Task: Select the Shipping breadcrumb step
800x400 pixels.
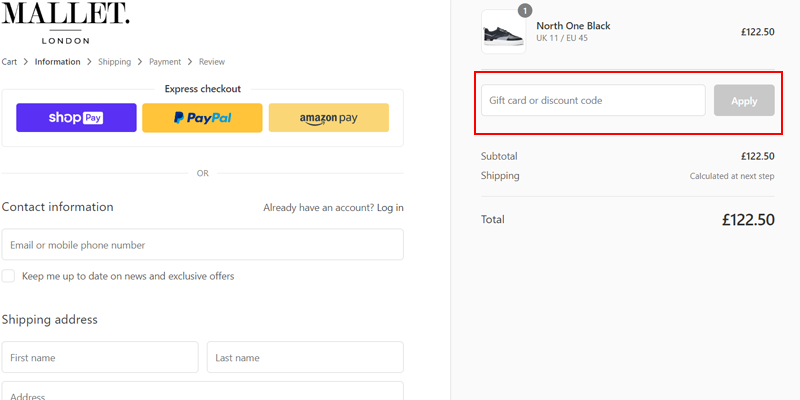Action: [114, 62]
